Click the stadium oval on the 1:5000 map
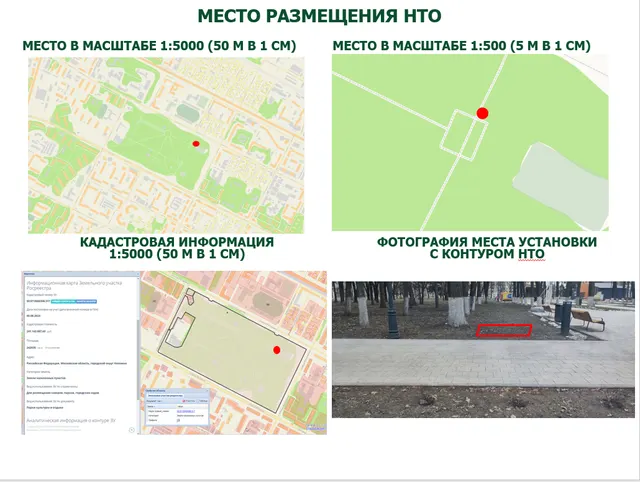The height and width of the screenshot is (482, 640). click(x=188, y=112)
